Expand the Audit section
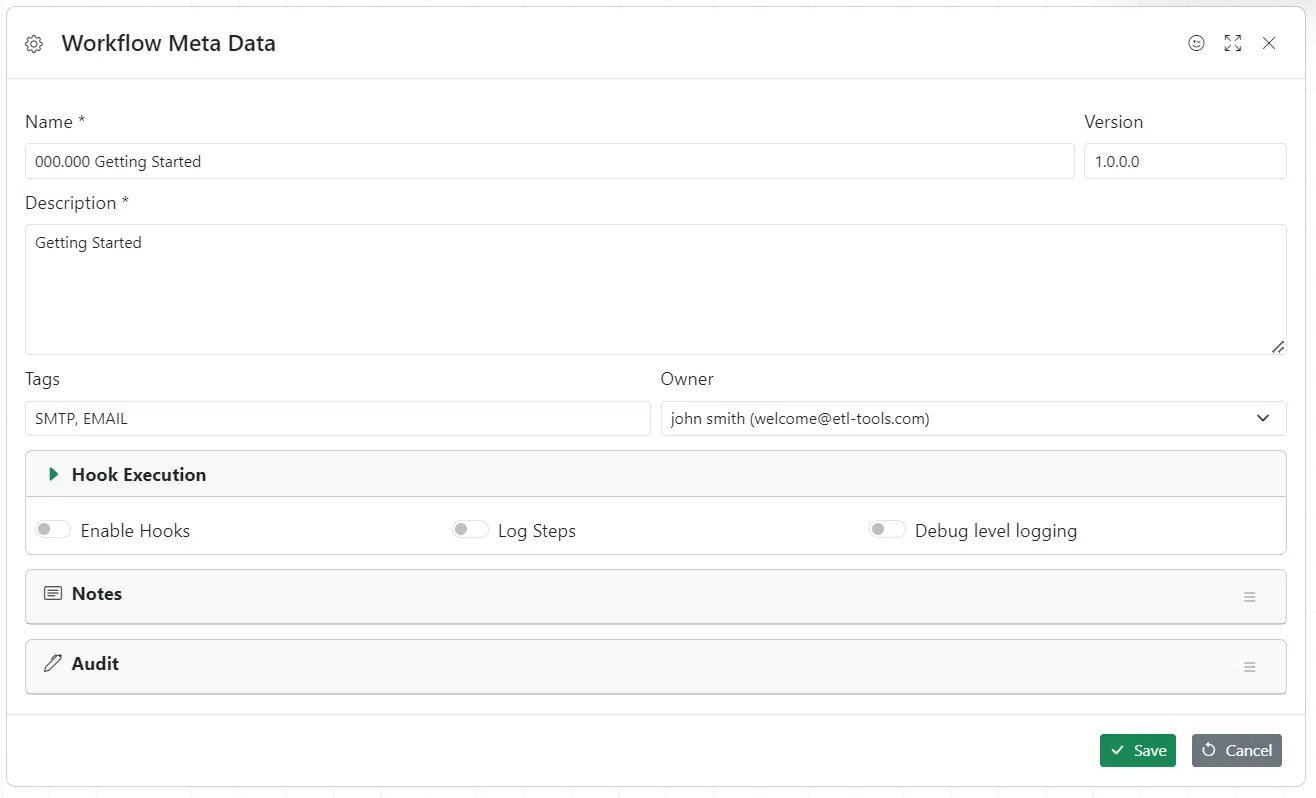 pyautogui.click(x=93, y=663)
